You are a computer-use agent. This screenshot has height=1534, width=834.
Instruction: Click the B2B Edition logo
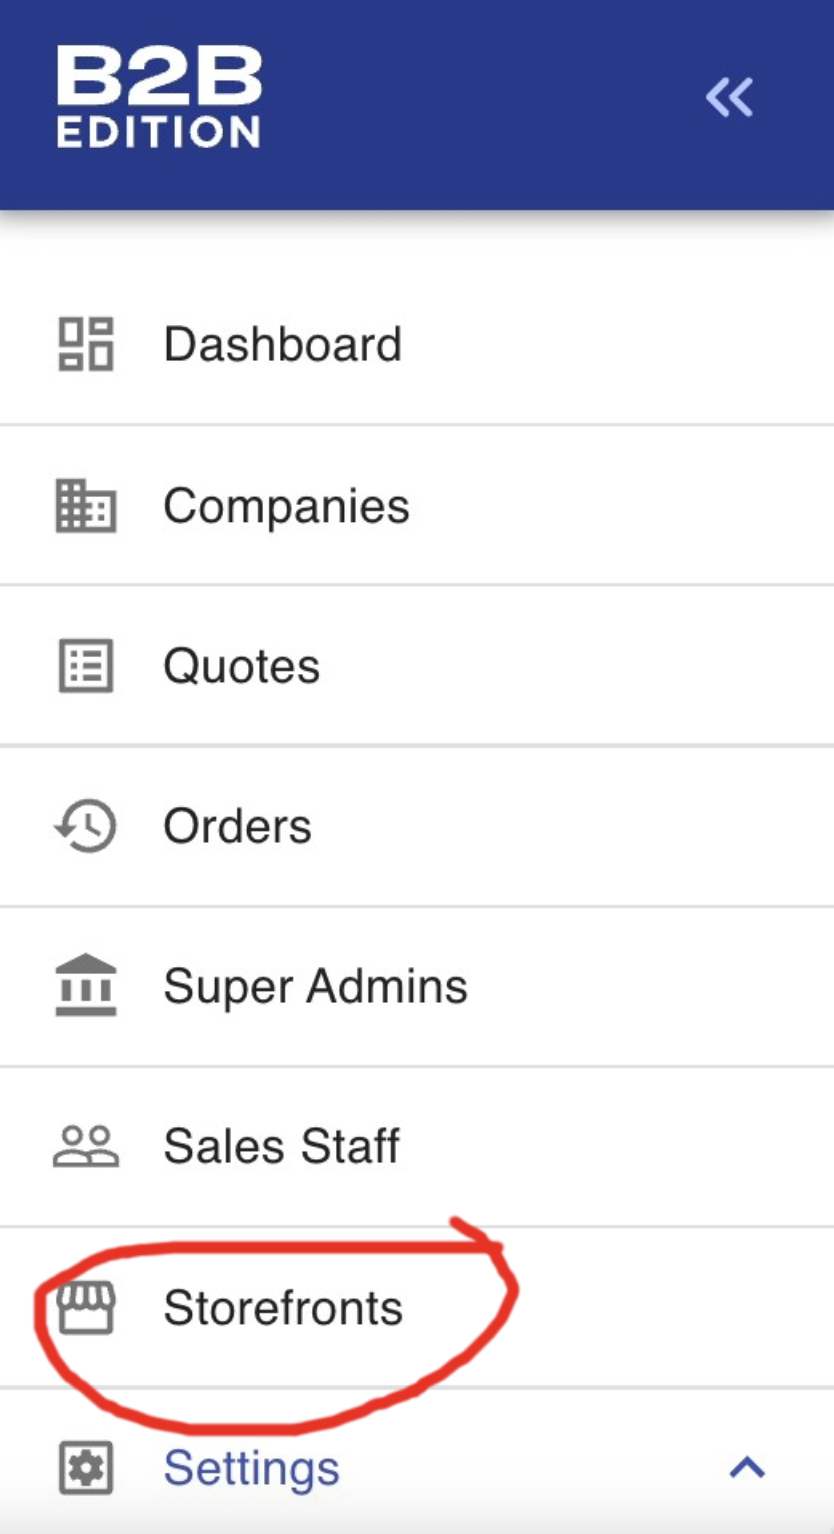(159, 98)
